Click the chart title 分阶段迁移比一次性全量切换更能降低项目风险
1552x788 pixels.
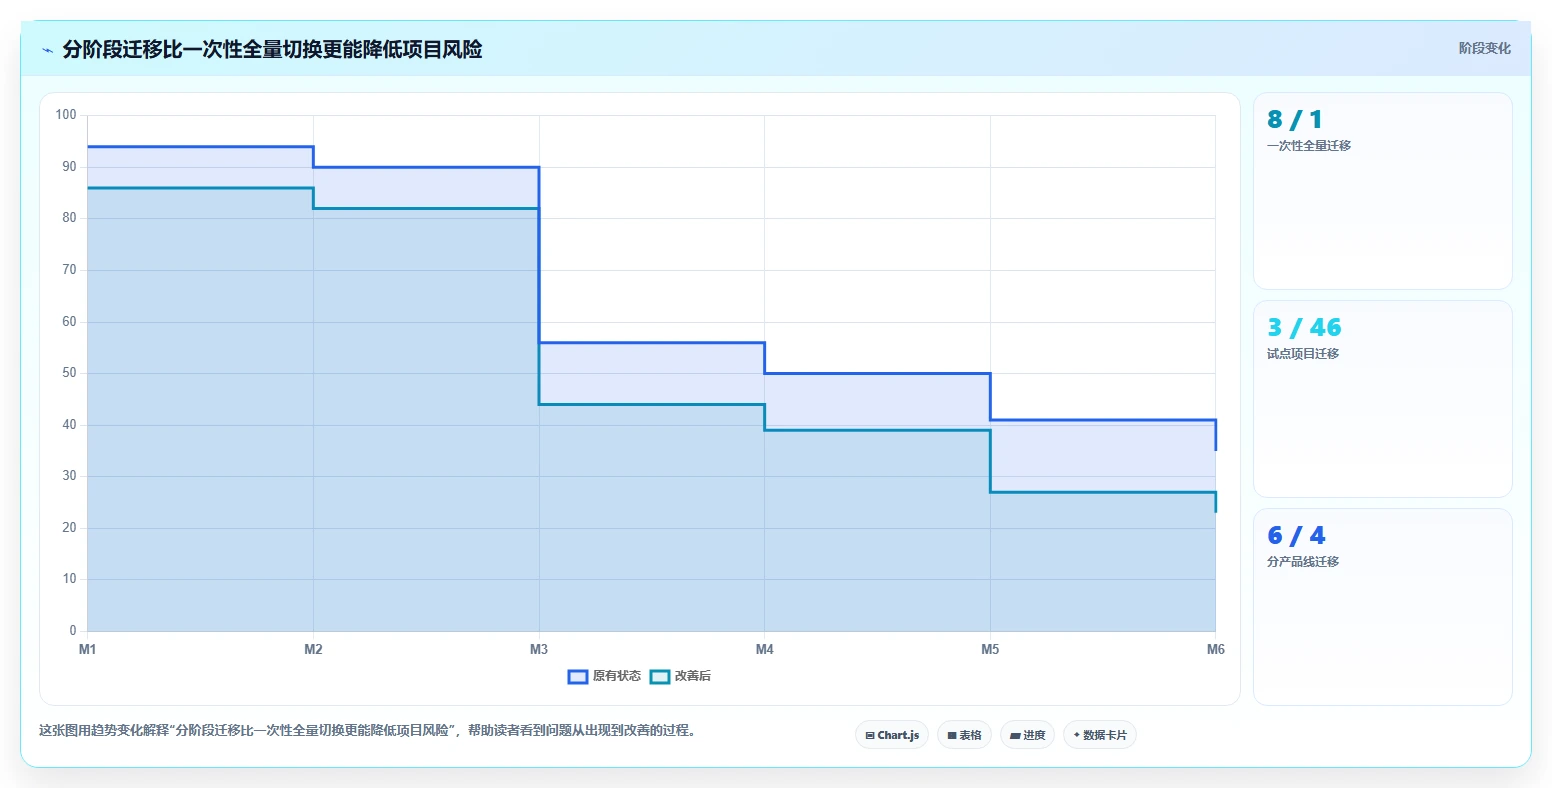(272, 50)
